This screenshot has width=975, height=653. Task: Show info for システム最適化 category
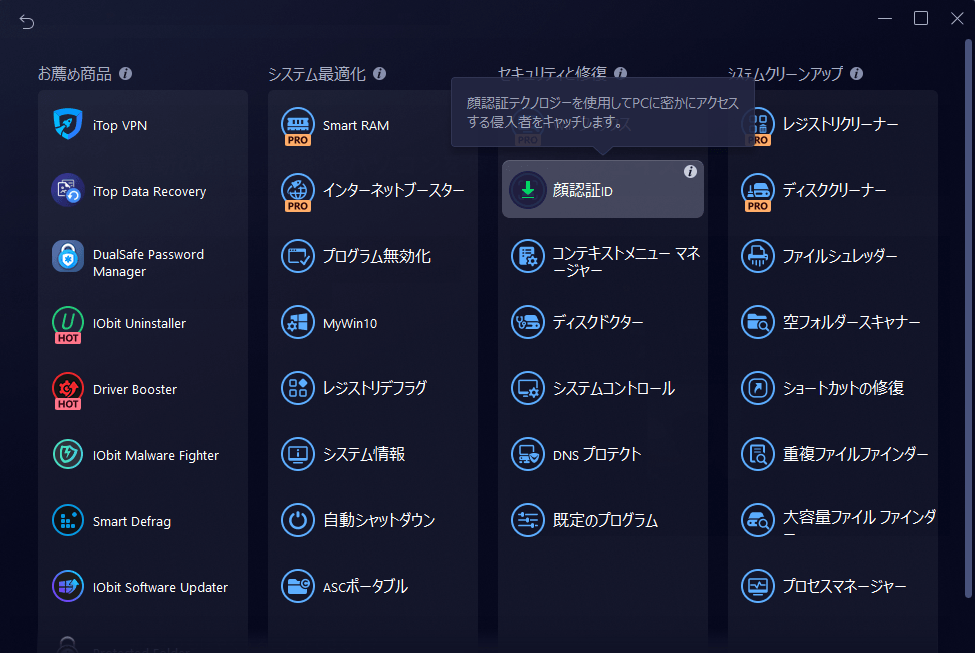379,73
